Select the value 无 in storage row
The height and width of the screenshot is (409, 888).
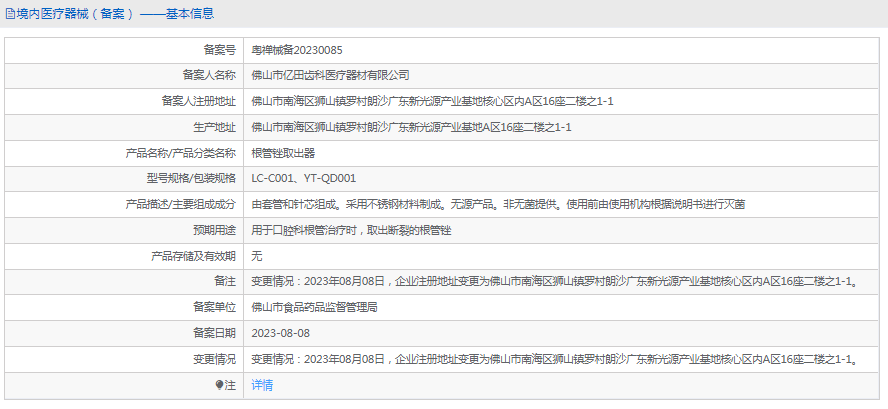point(257,256)
